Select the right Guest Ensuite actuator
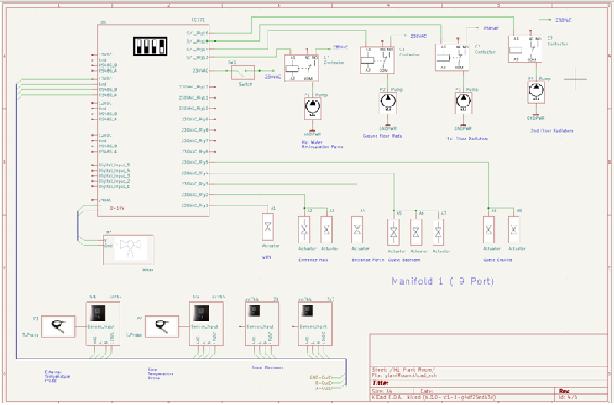 coord(514,230)
